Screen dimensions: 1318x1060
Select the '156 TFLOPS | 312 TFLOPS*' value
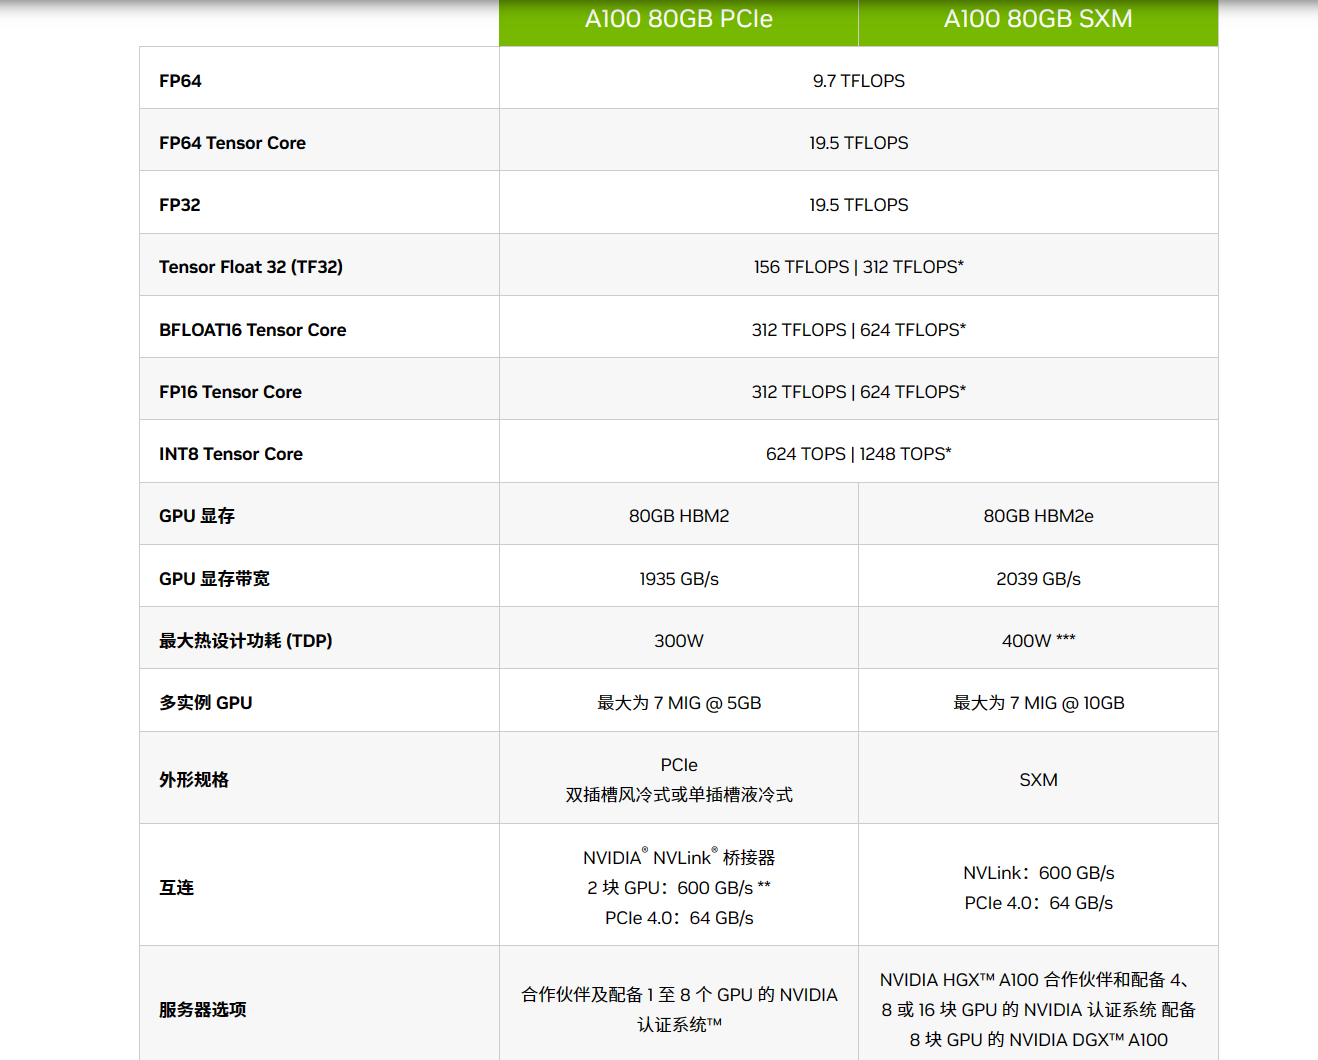[x=859, y=267]
